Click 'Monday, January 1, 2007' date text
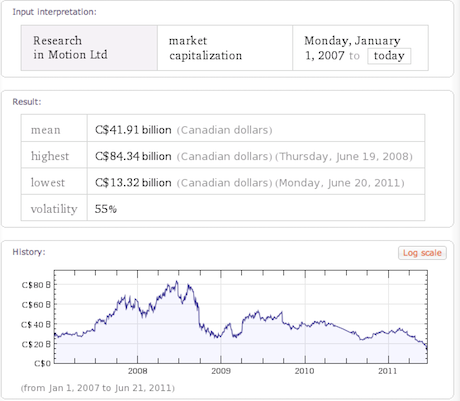The width and height of the screenshot is (460, 401). pos(352,48)
